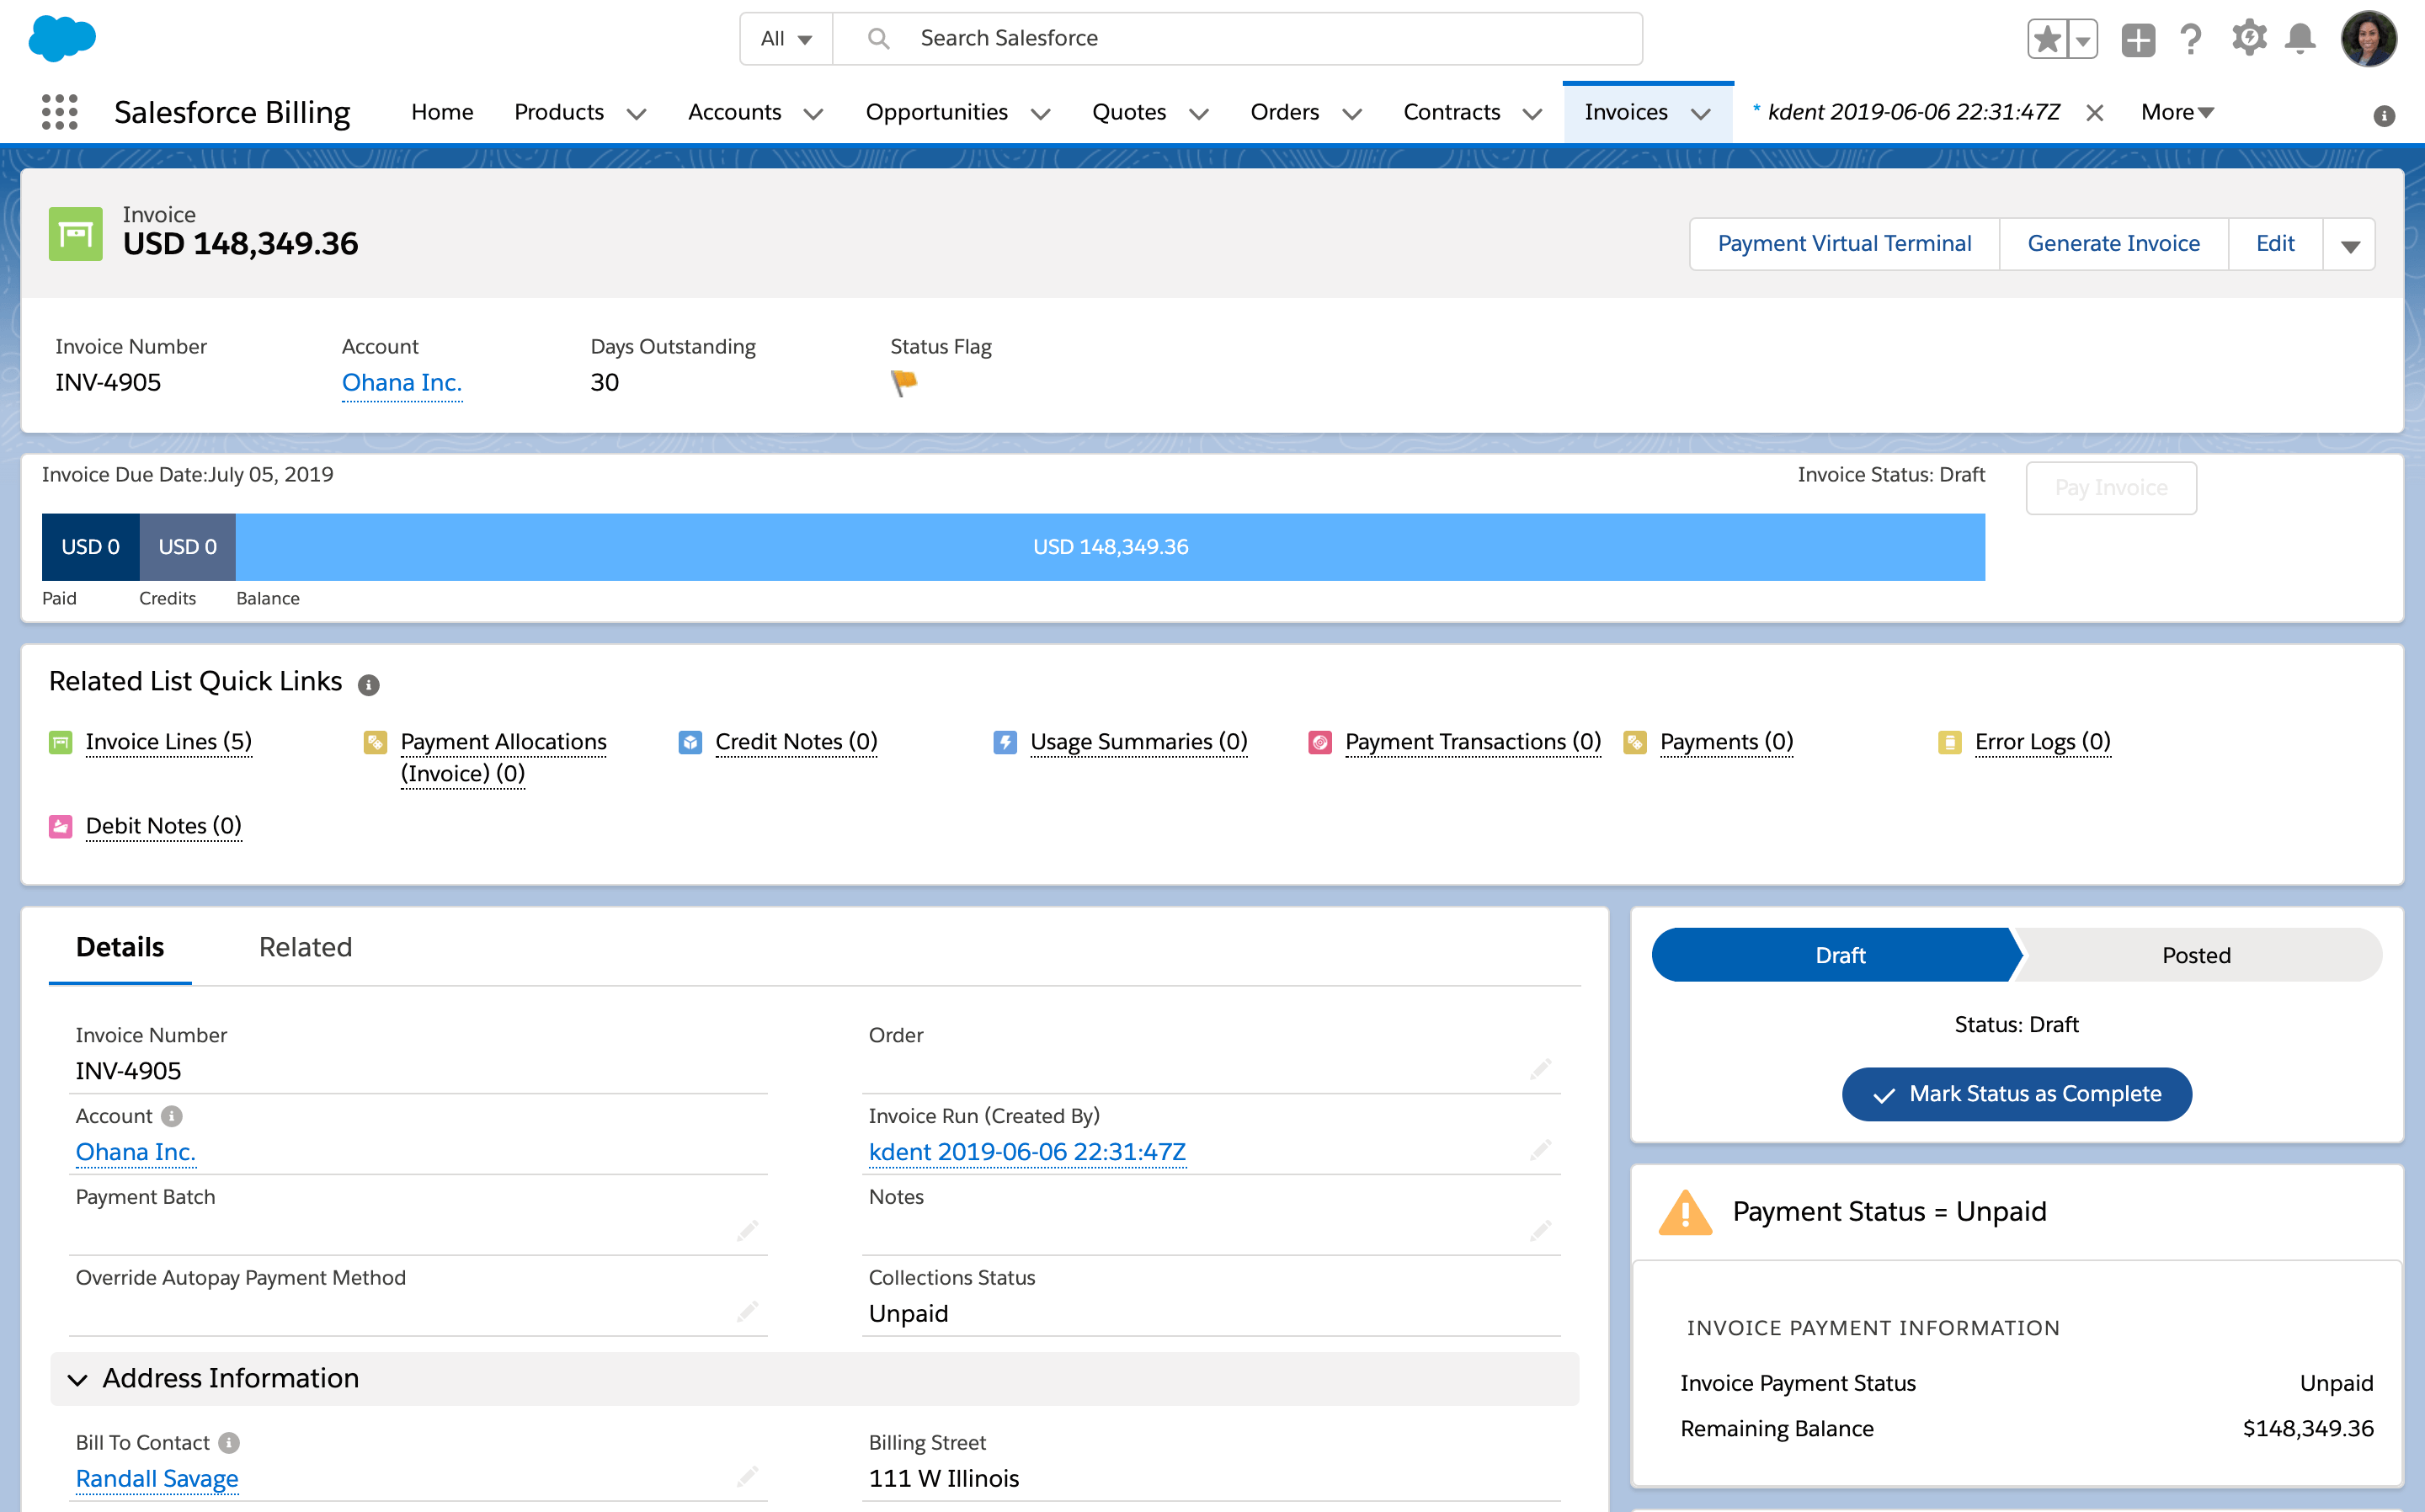Open the user profile avatar

pos(2368,38)
